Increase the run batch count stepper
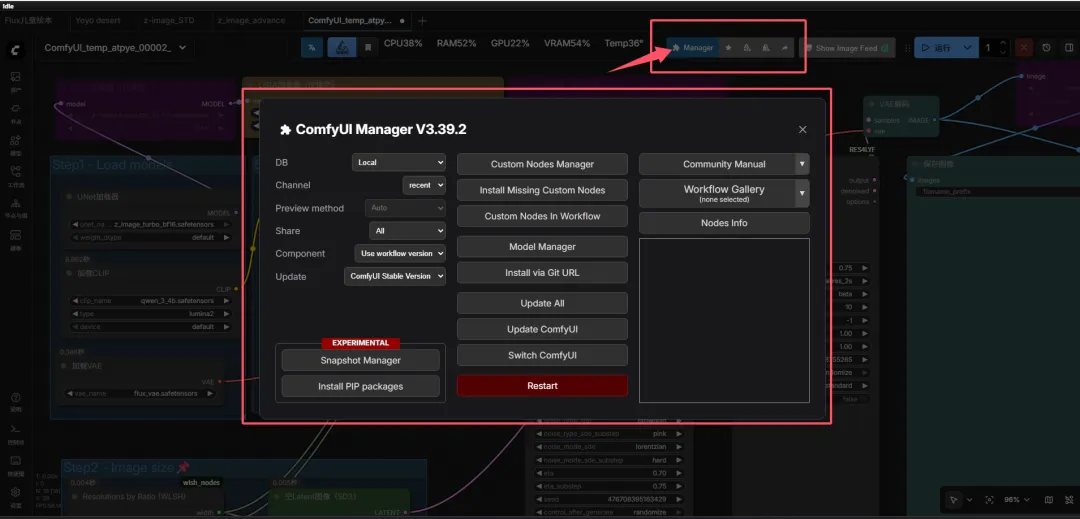The width and height of the screenshot is (1080, 519). coord(1003,43)
